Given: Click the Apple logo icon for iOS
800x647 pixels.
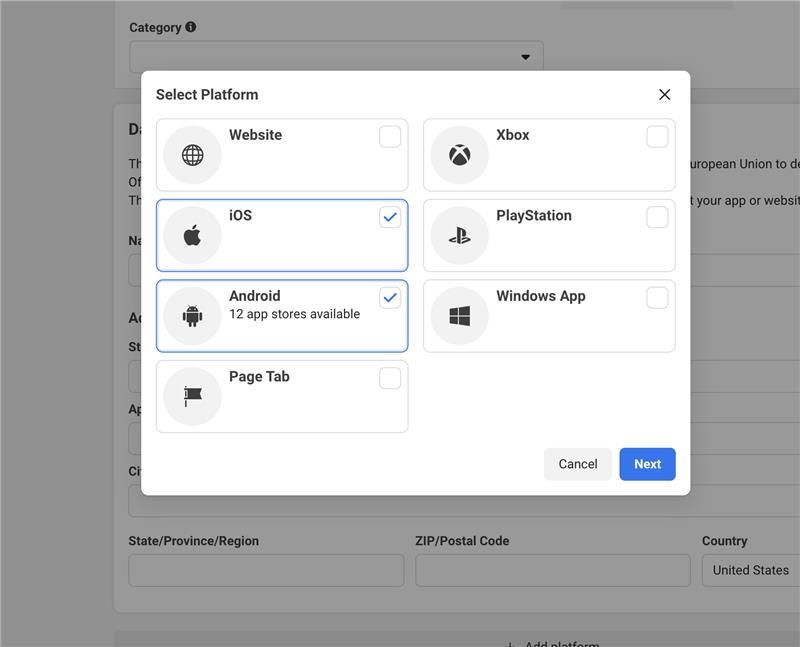Looking at the screenshot, I should click(x=192, y=235).
